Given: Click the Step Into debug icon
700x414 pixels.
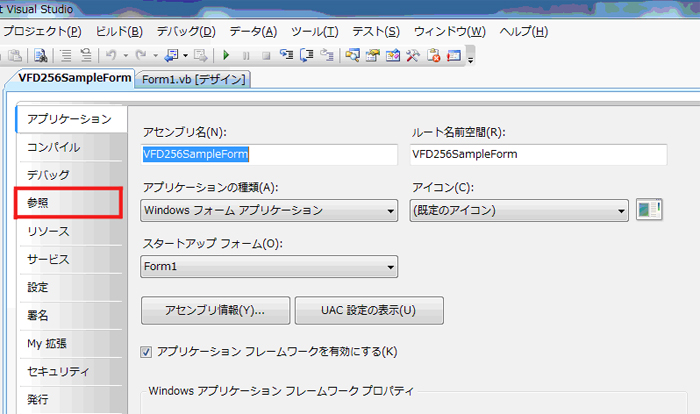Looking at the screenshot, I should click(286, 55).
